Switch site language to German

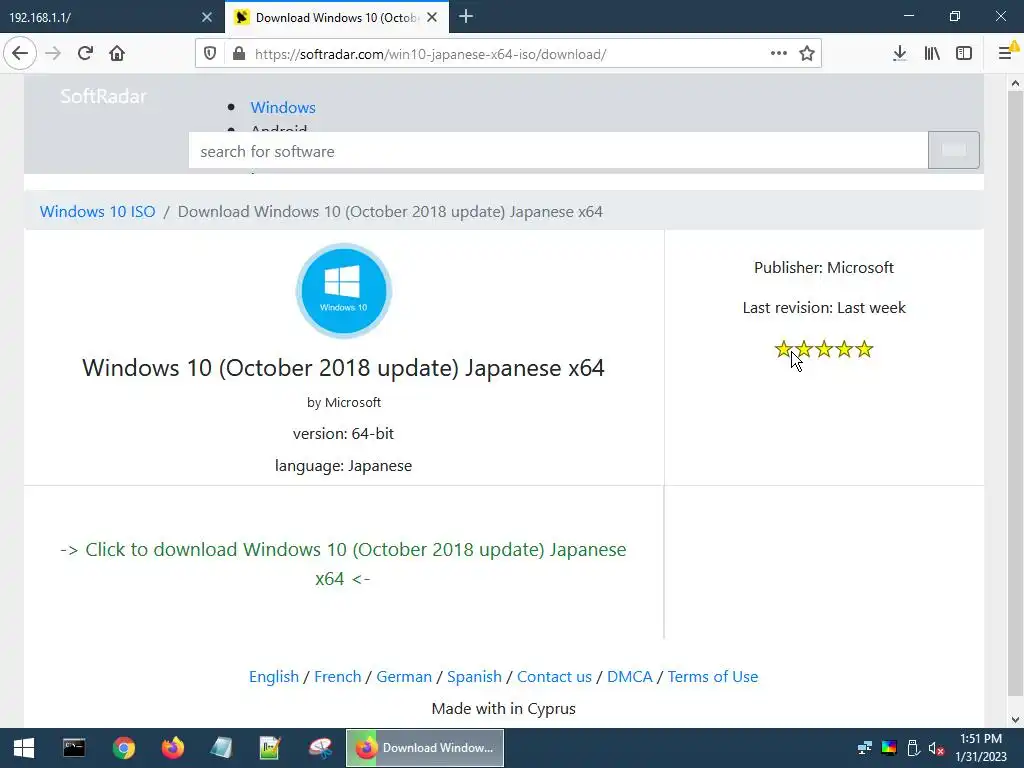(x=404, y=677)
